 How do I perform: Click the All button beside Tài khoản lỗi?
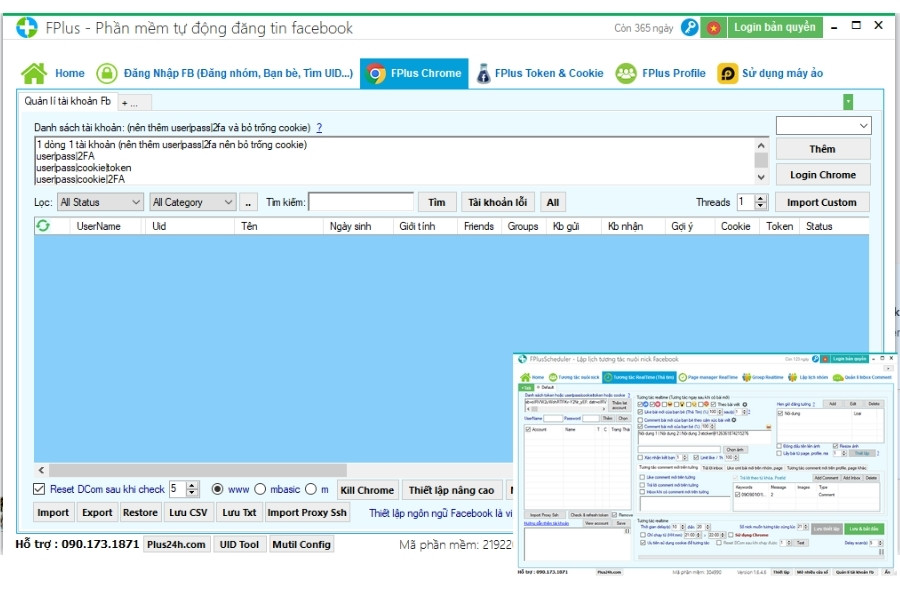(x=553, y=202)
